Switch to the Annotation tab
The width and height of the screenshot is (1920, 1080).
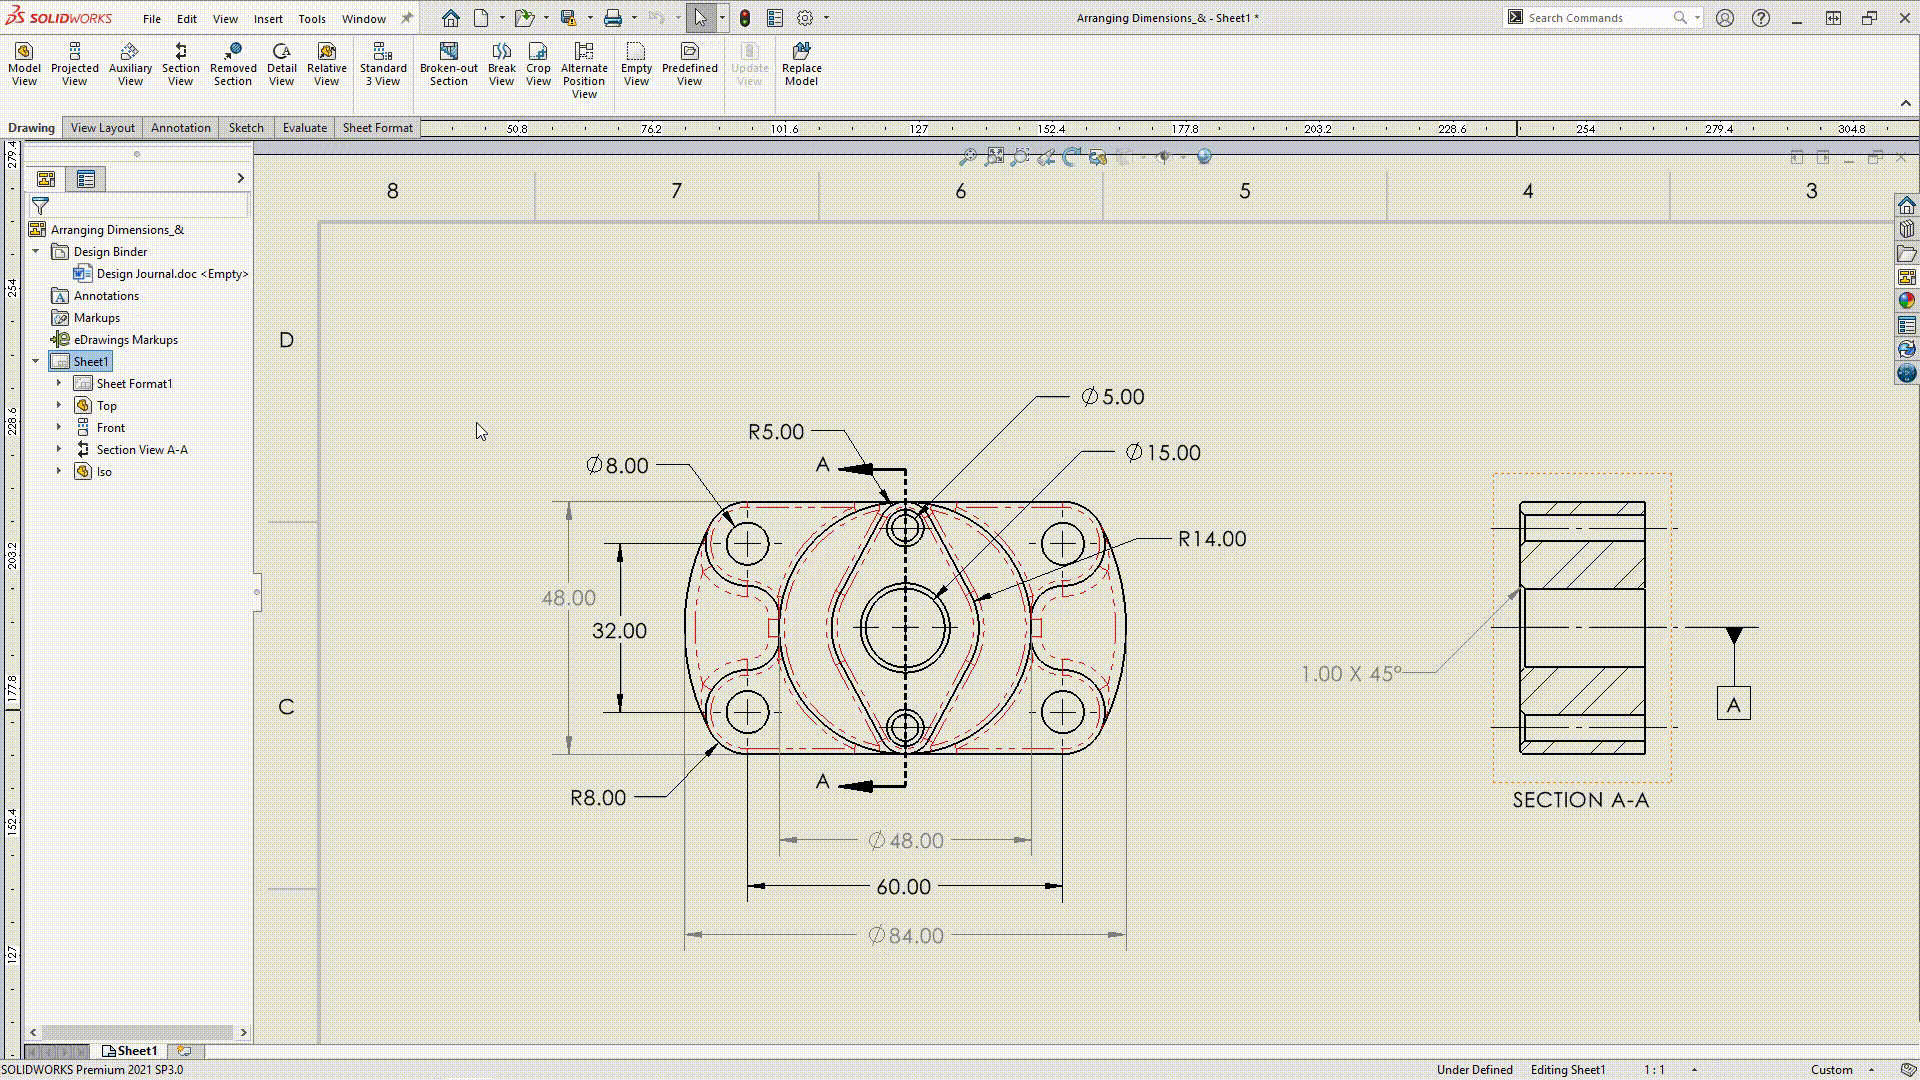180,128
